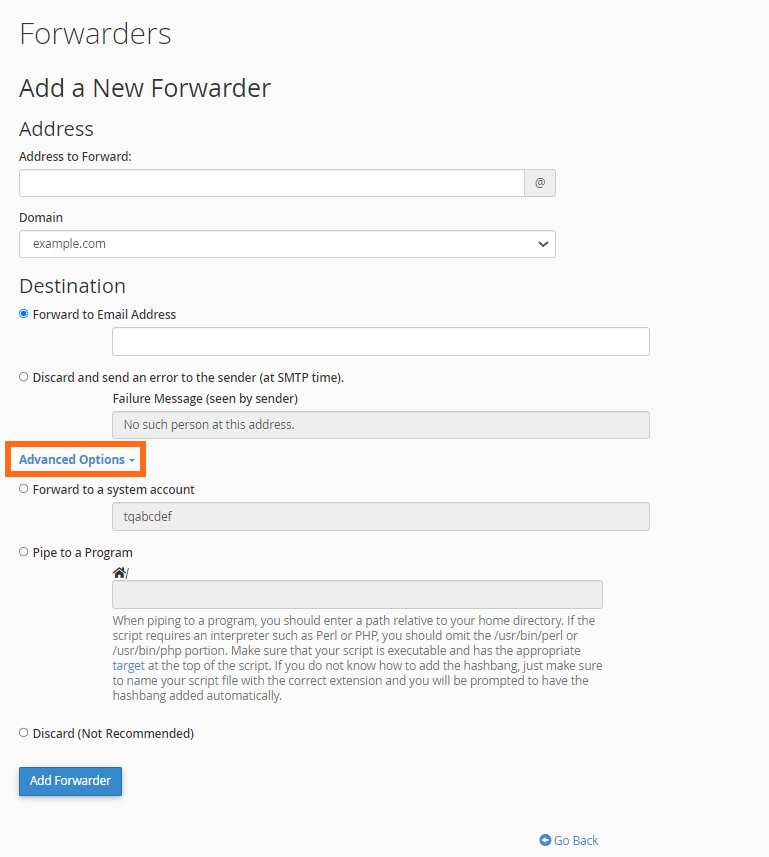Click the Add Forwarder button
Image resolution: width=769 pixels, height=857 pixels.
70,781
